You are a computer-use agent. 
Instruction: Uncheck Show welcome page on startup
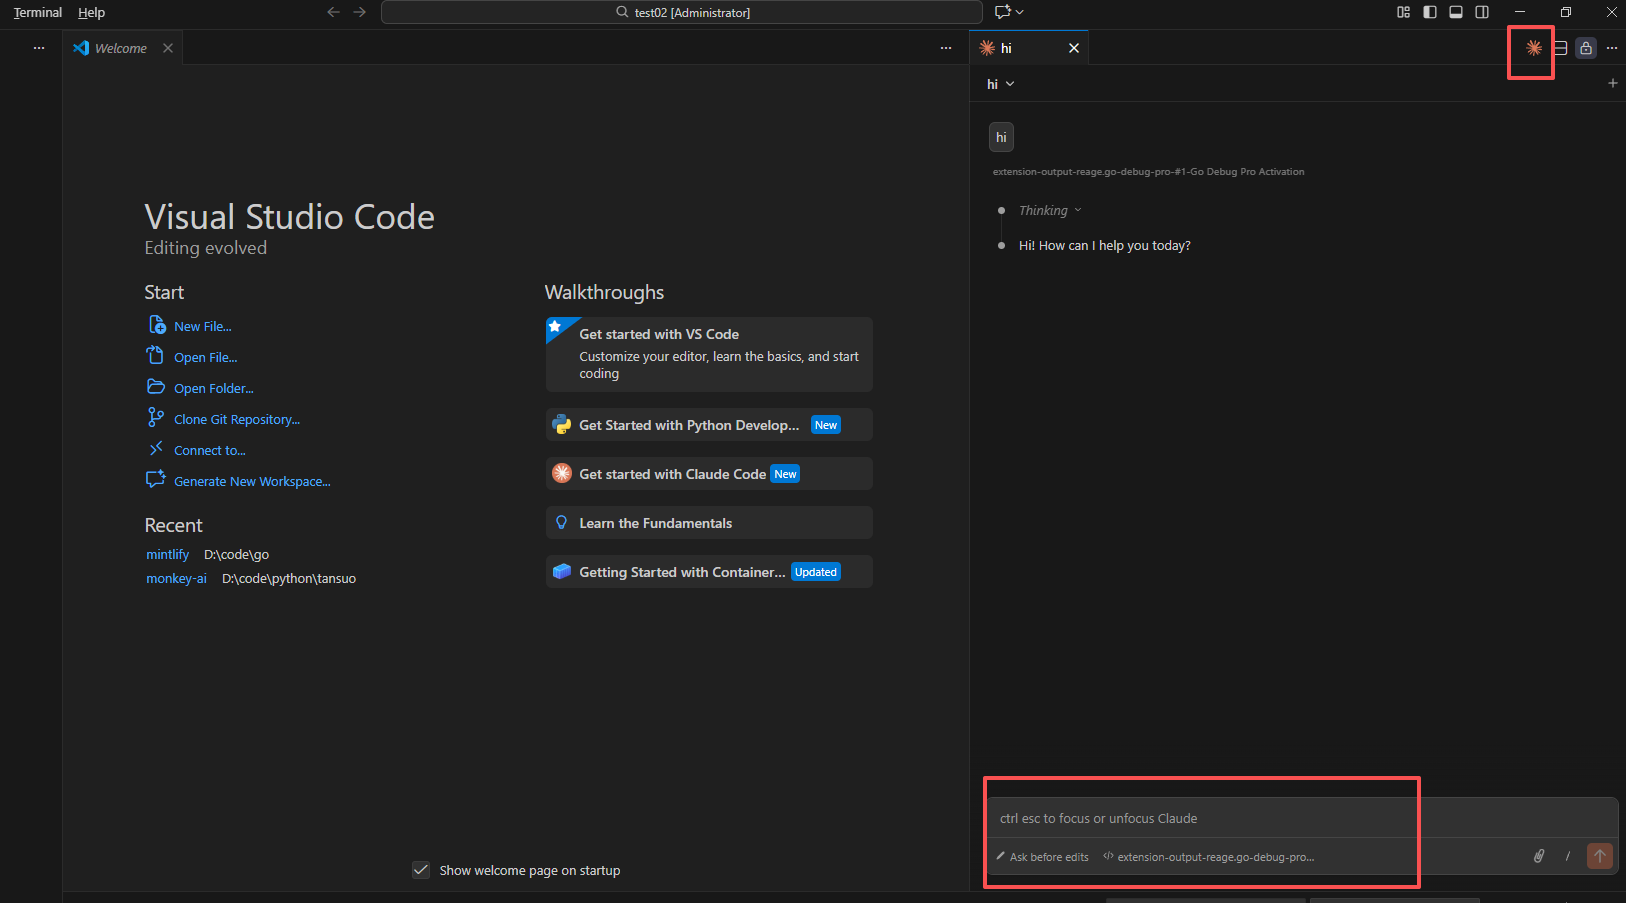pyautogui.click(x=421, y=870)
